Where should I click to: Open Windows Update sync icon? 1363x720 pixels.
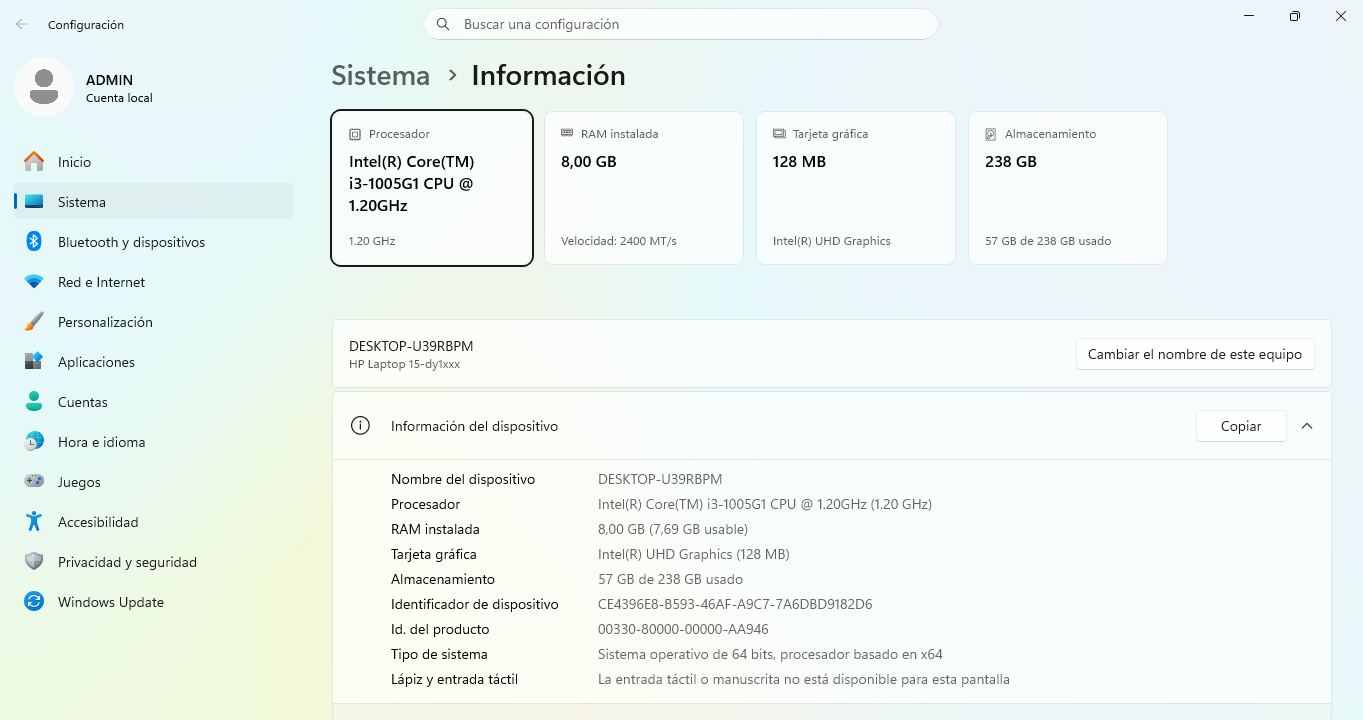tap(34, 602)
